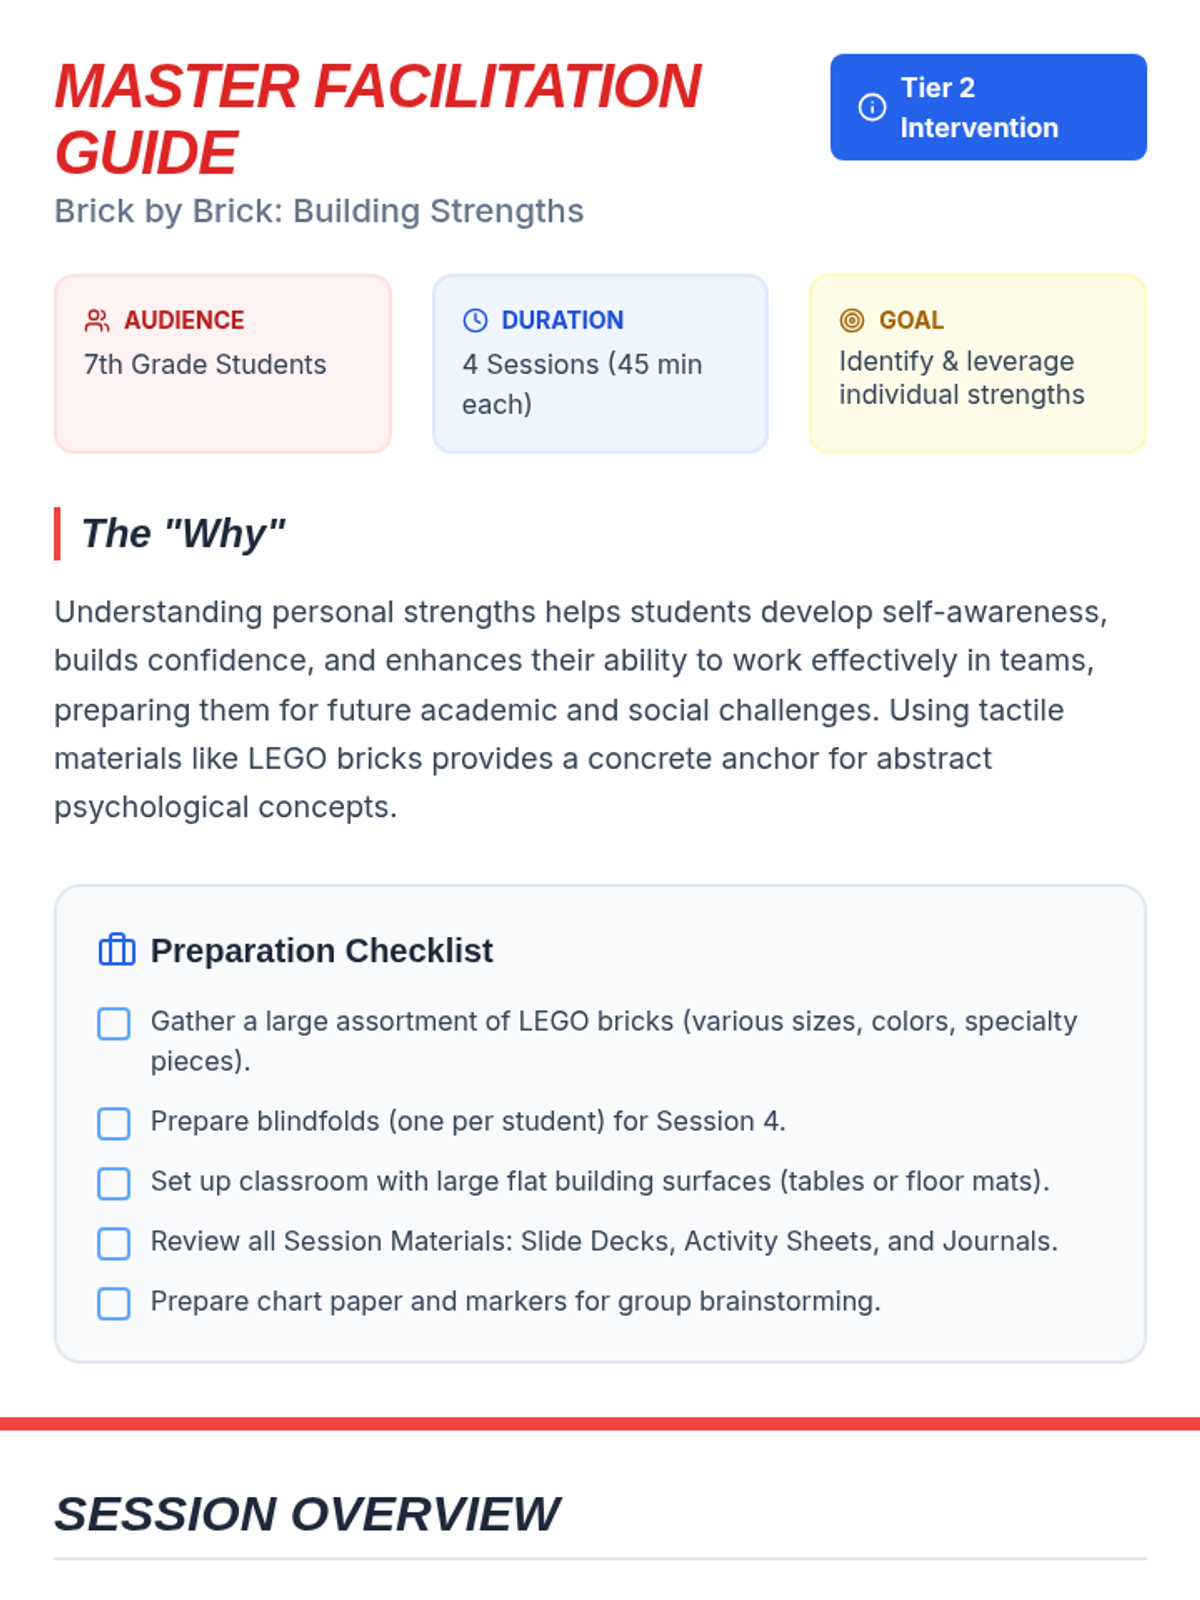Viewport: 1200px width, 1600px height.
Task: Click the Session Overview heading
Action: (306, 1513)
